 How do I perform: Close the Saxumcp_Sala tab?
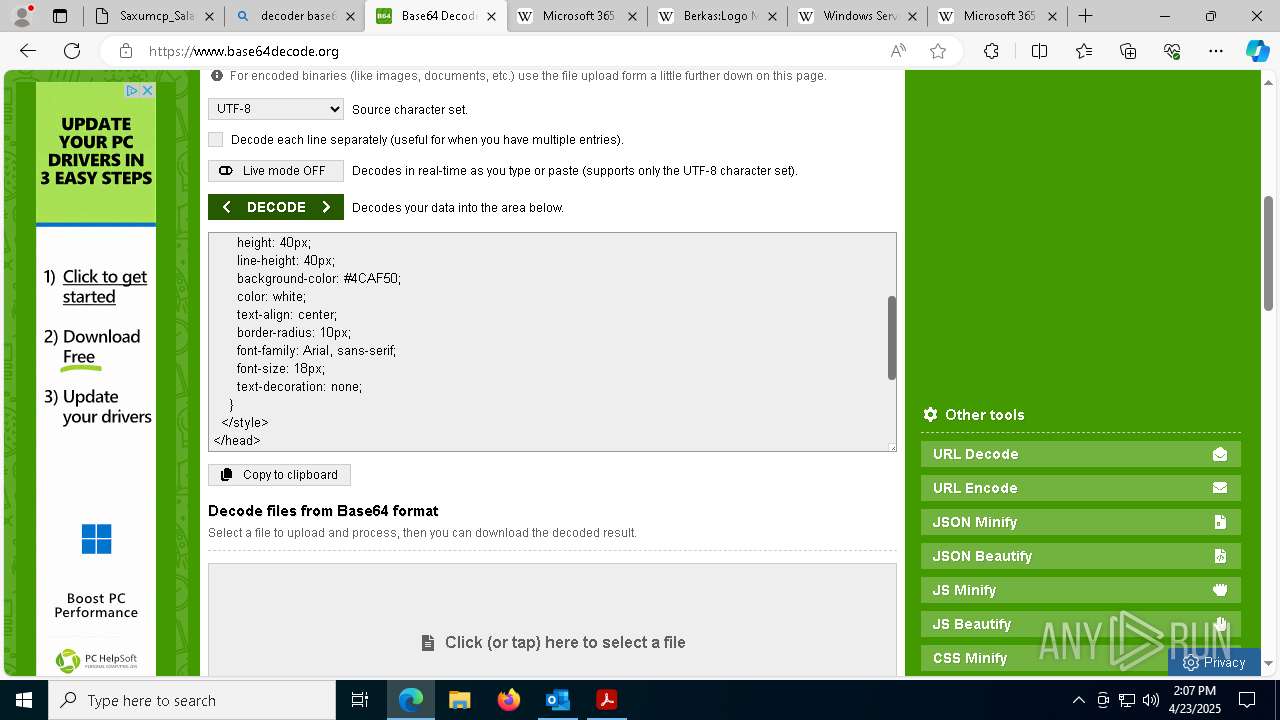(x=208, y=16)
